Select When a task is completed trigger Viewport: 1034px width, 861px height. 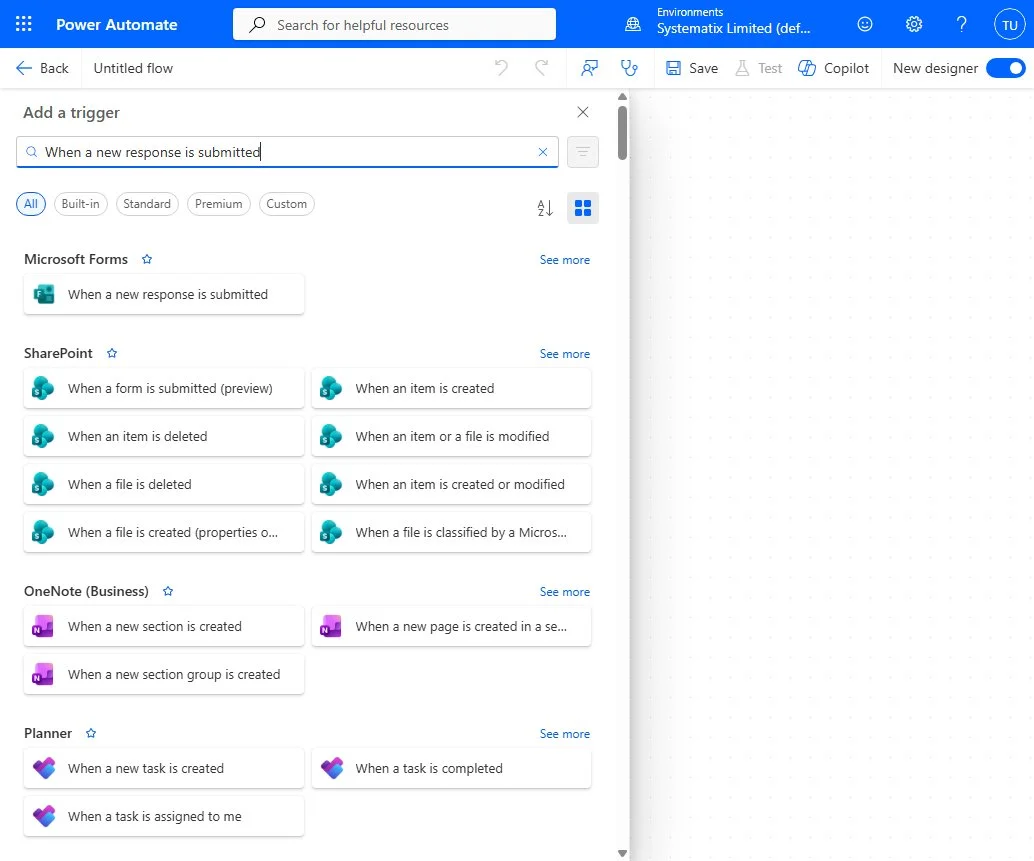[451, 769]
